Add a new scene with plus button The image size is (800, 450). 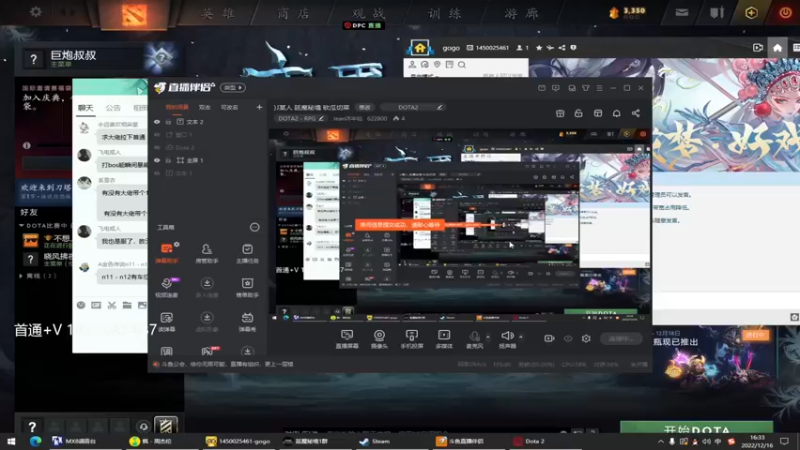(259, 107)
